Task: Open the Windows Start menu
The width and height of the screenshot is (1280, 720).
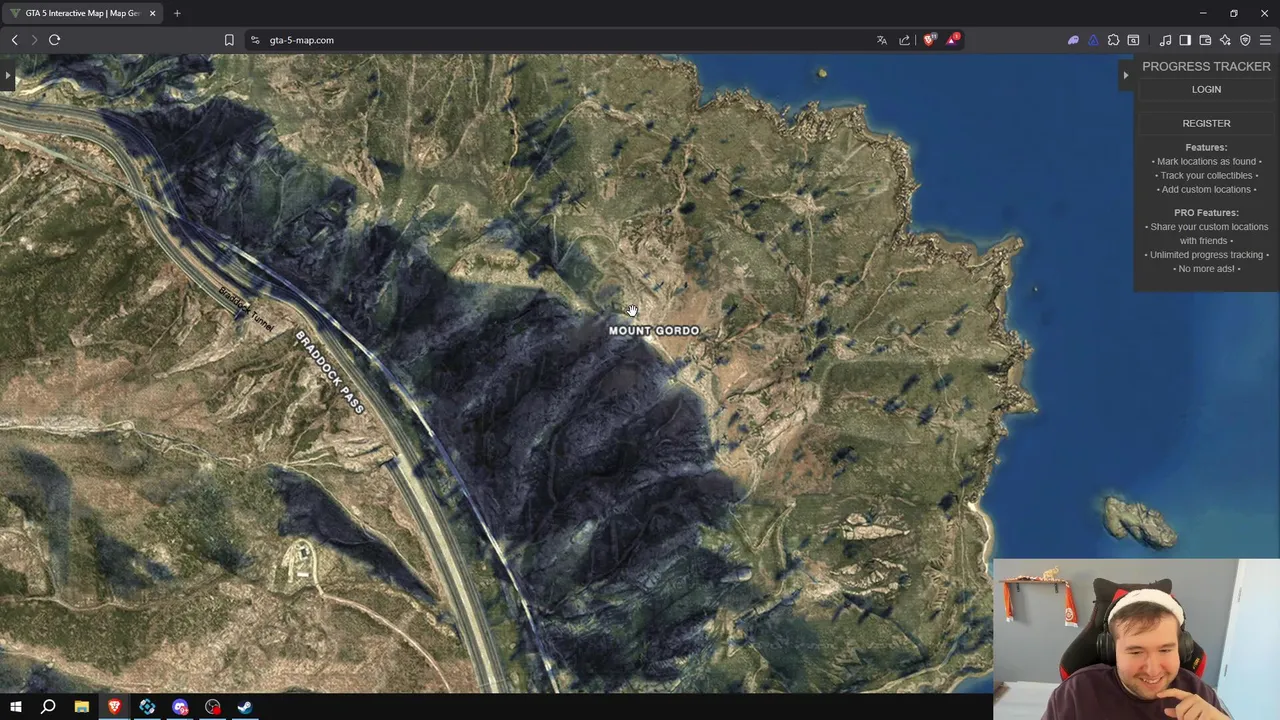Action: pyautogui.click(x=15, y=707)
